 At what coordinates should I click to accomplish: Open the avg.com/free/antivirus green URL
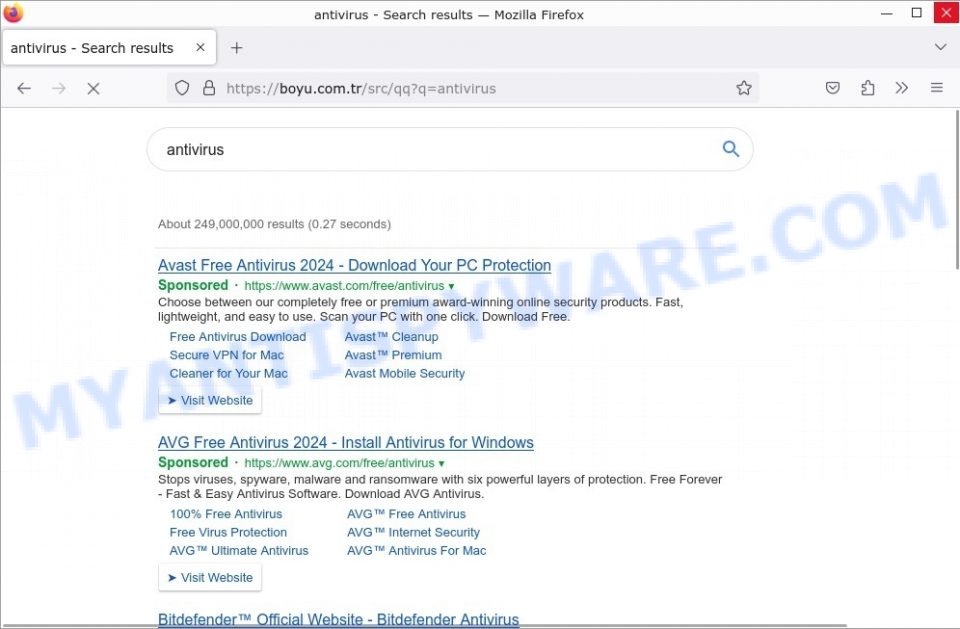click(x=339, y=464)
